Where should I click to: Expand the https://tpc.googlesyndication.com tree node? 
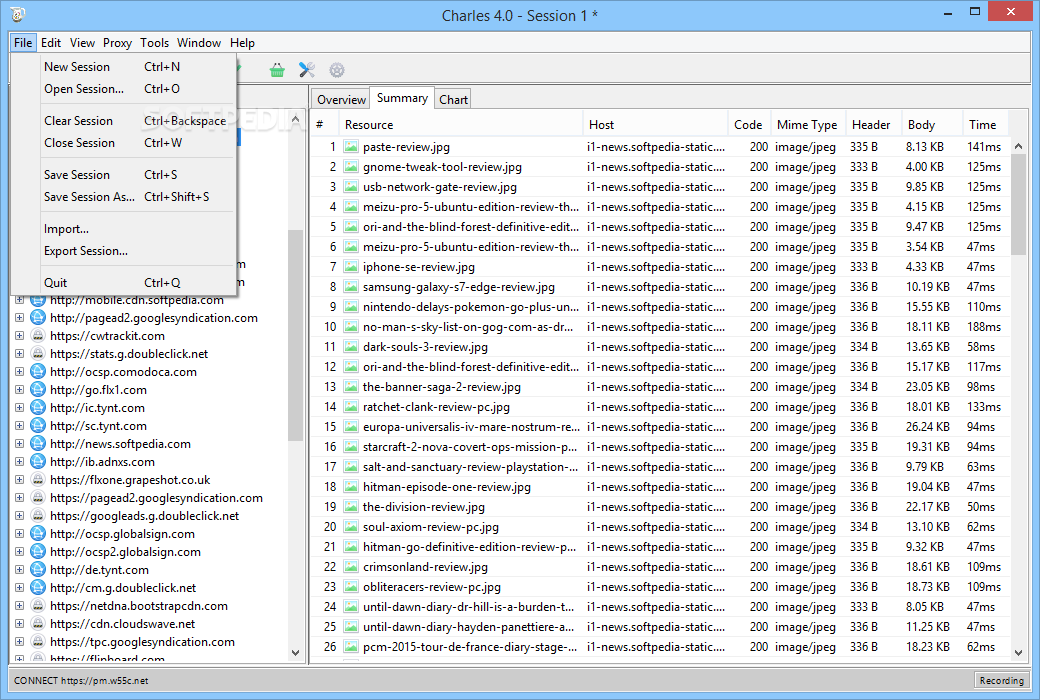(x=20, y=642)
